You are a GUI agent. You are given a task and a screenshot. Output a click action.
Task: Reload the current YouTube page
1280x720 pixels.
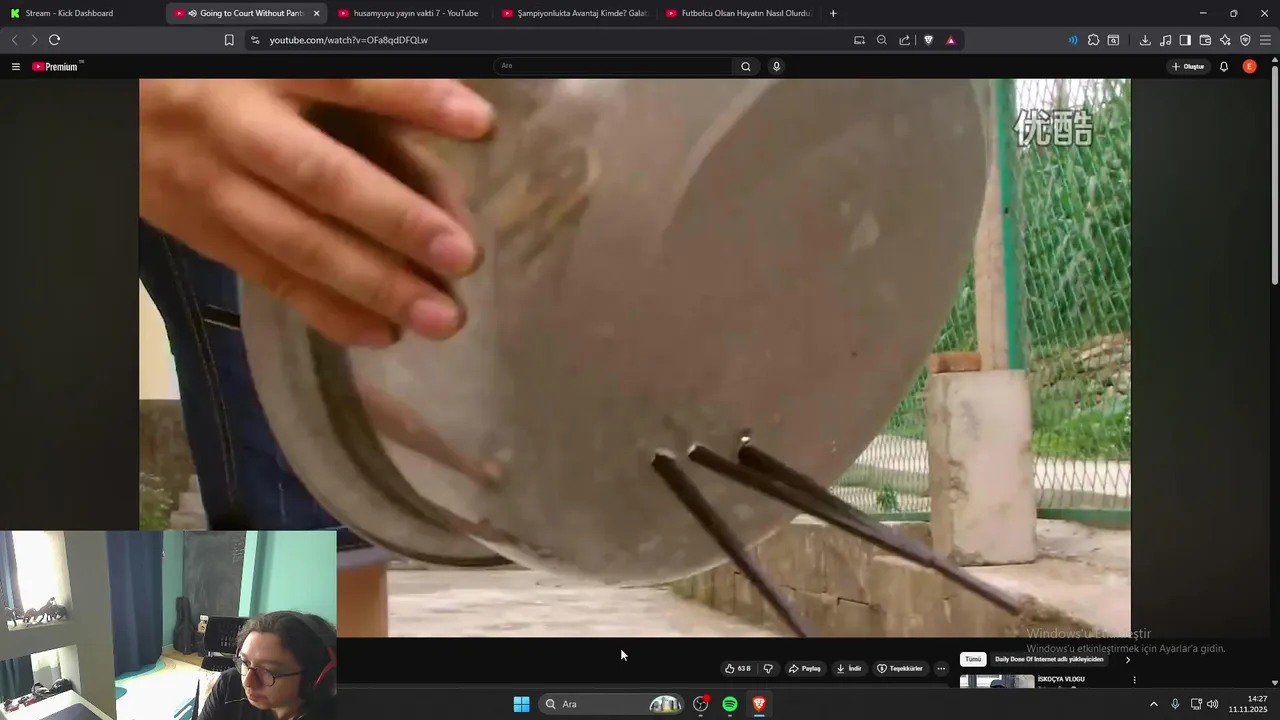54,40
